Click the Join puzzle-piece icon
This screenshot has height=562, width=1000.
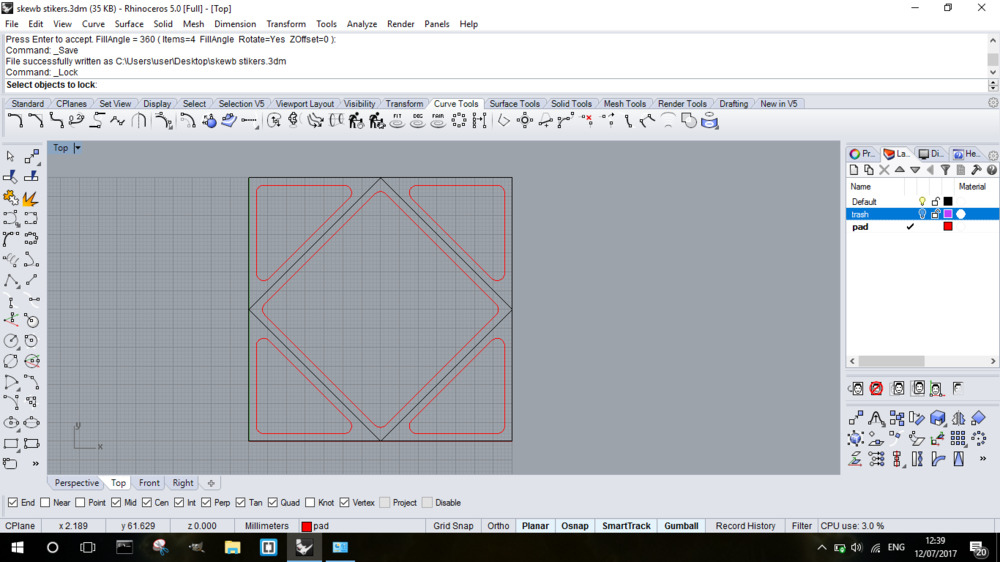tap(10, 198)
